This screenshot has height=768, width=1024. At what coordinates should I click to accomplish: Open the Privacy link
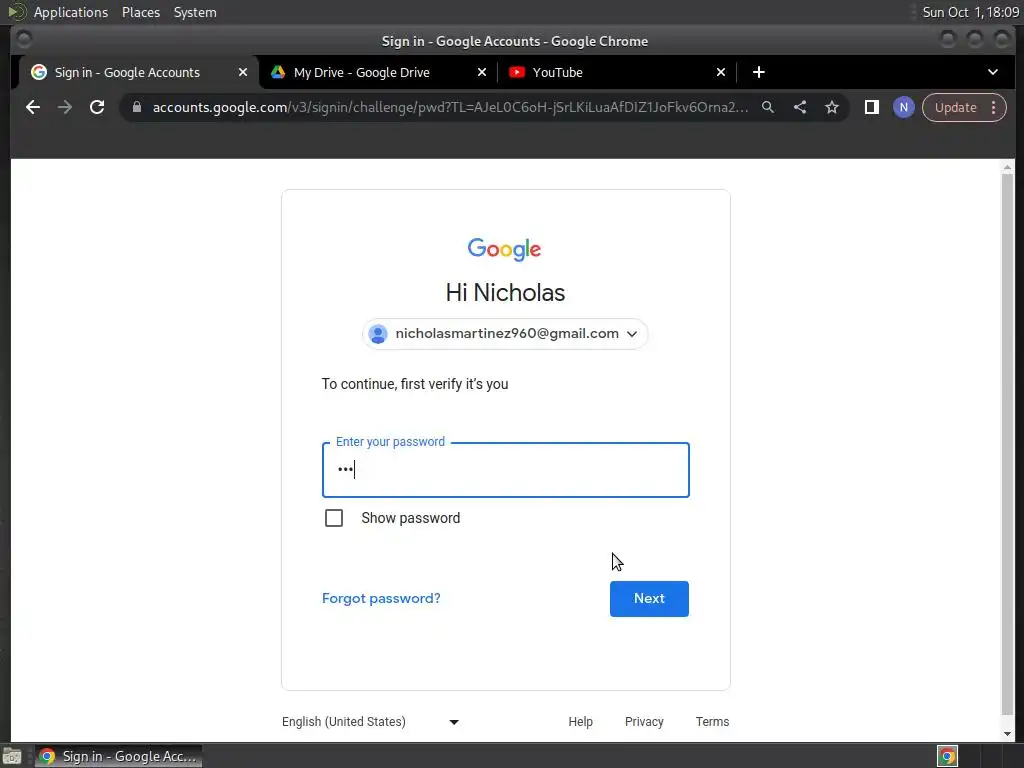point(644,722)
